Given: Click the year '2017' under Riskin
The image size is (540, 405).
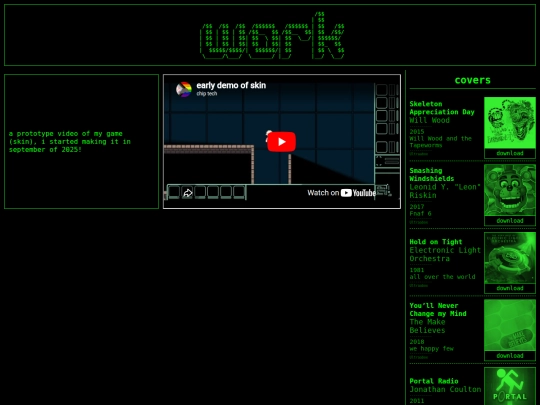Looking at the screenshot, I should point(417,207).
